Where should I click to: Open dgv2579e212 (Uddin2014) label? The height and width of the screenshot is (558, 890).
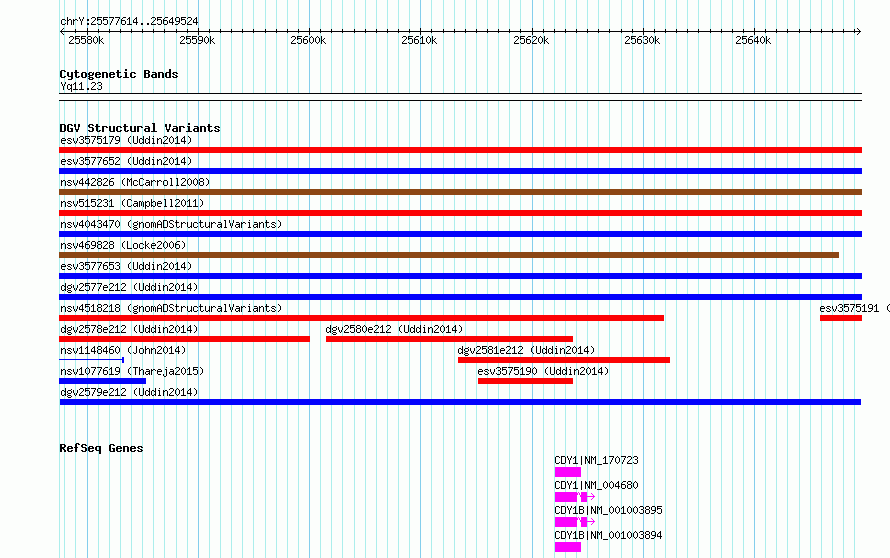(129, 392)
